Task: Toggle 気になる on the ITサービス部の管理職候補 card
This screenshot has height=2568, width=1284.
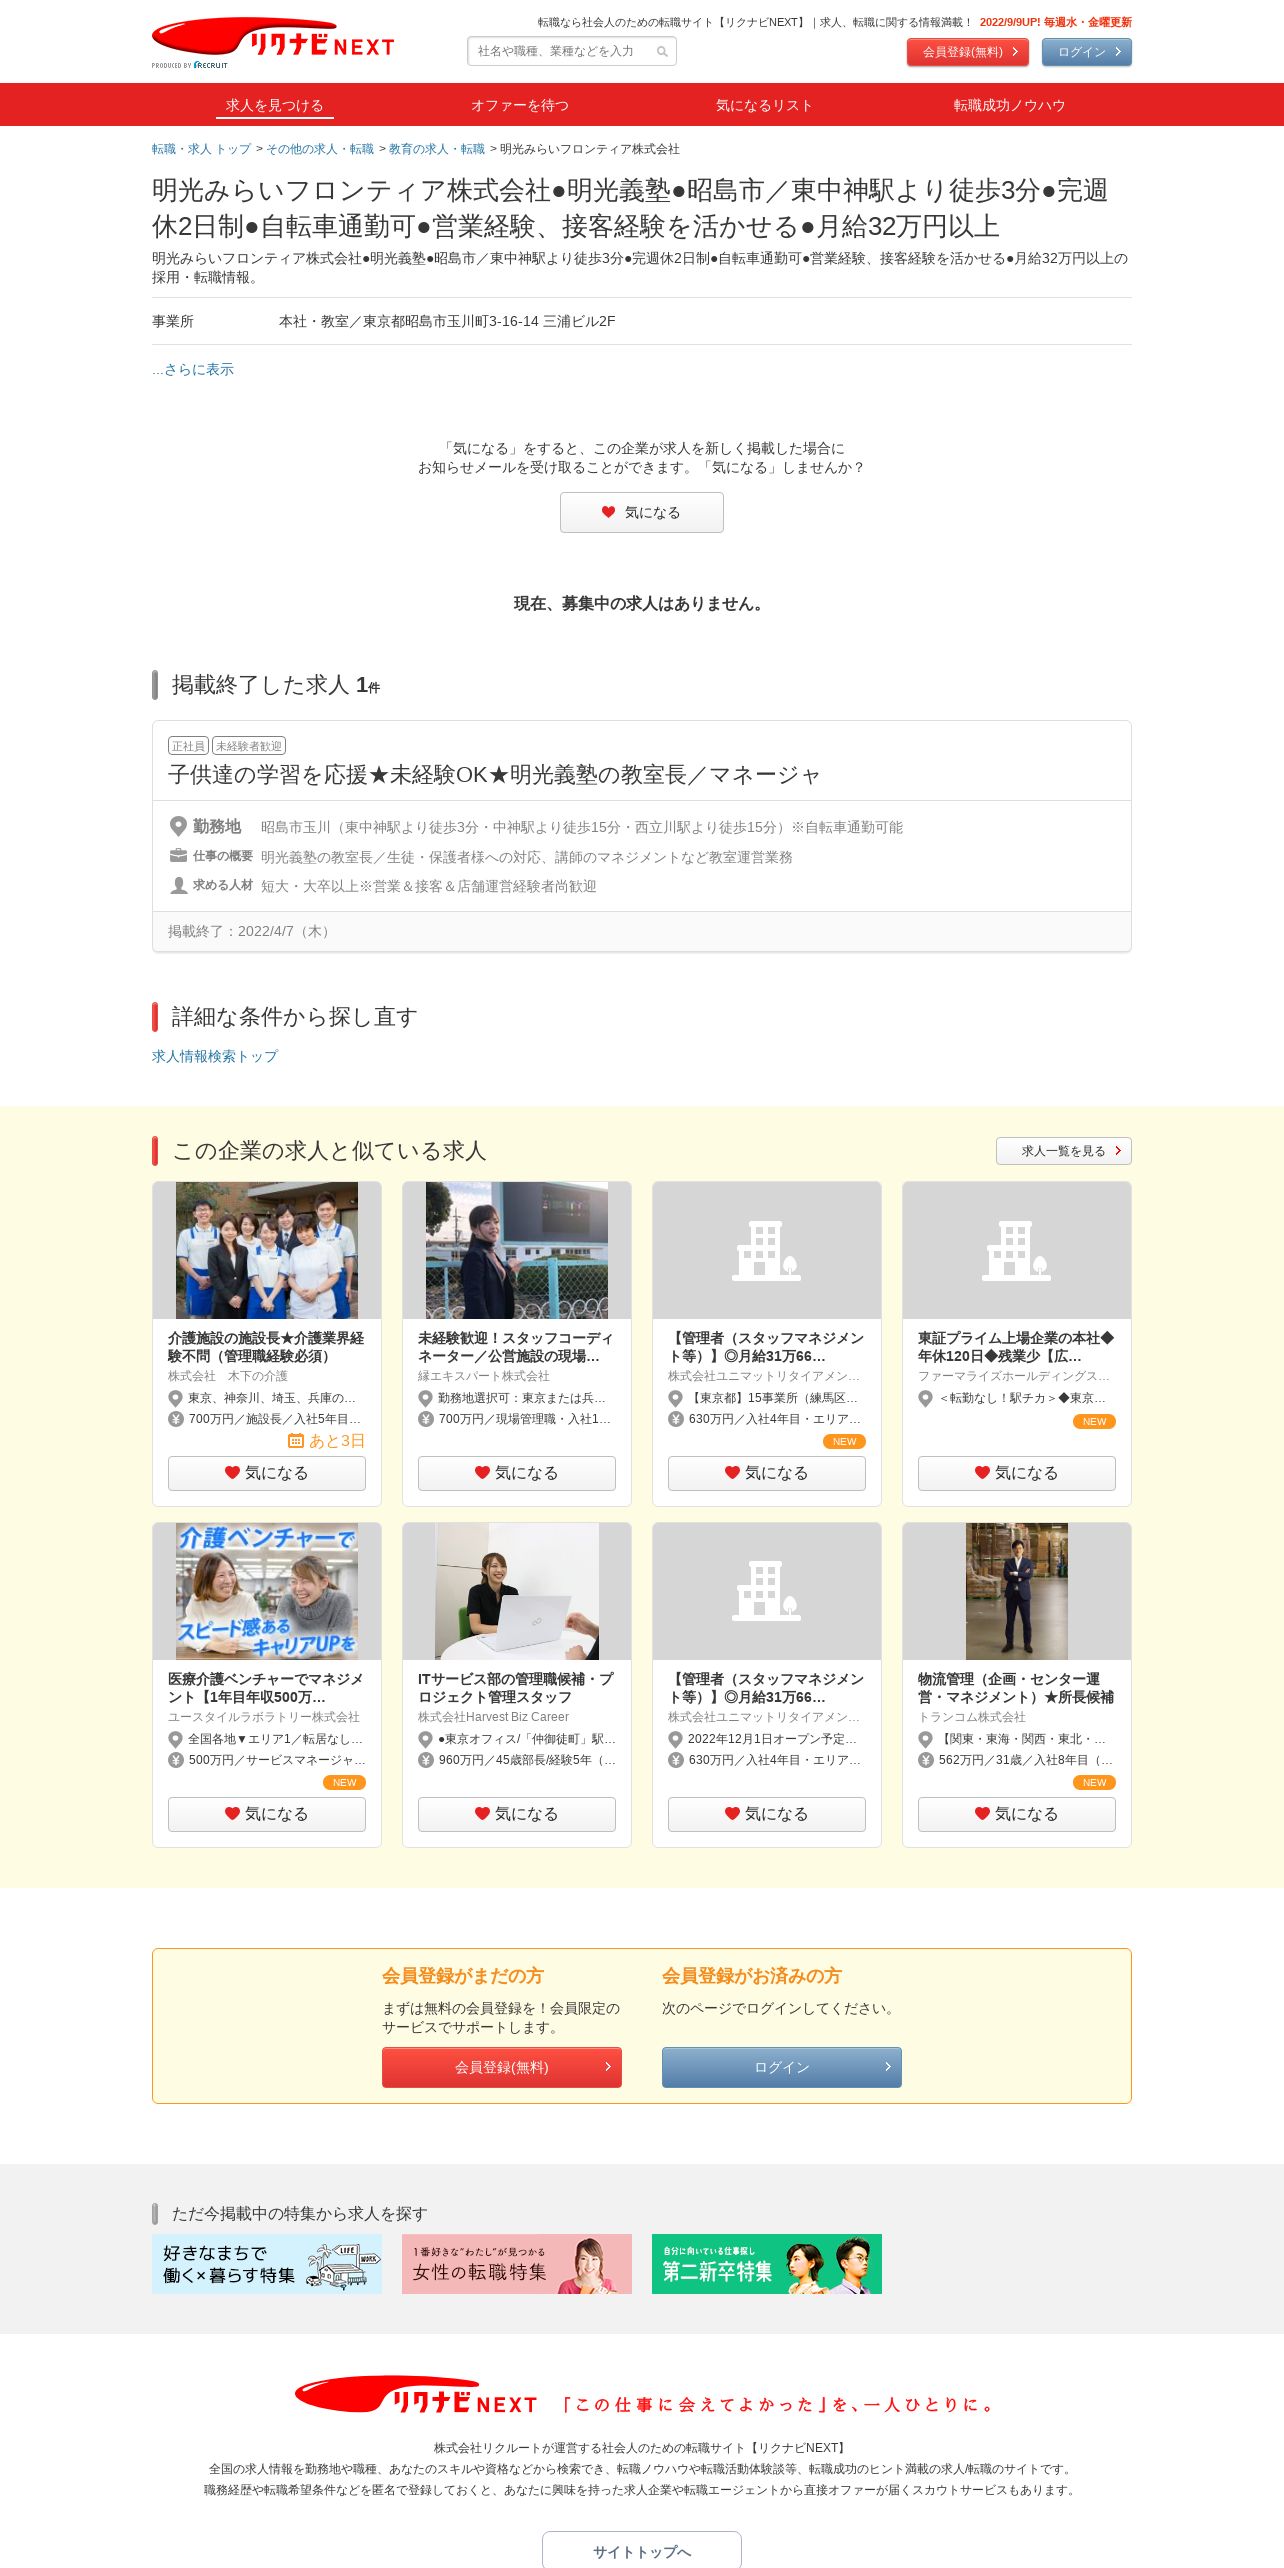Action: (517, 1814)
